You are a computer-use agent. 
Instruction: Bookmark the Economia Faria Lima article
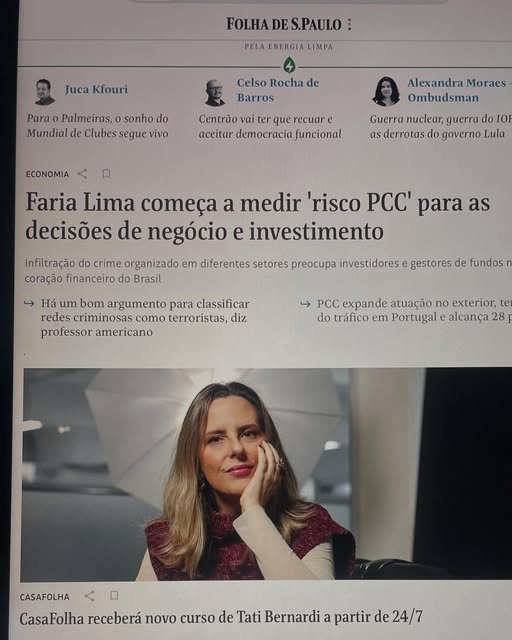106,174
